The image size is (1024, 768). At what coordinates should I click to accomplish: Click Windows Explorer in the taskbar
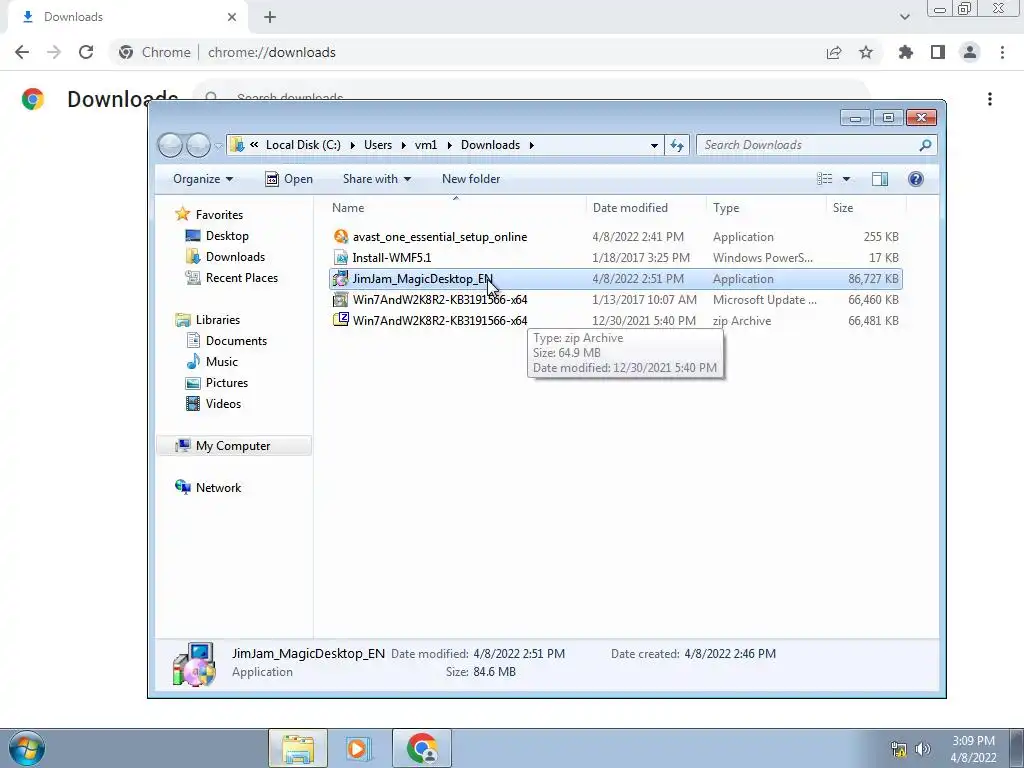[298, 748]
